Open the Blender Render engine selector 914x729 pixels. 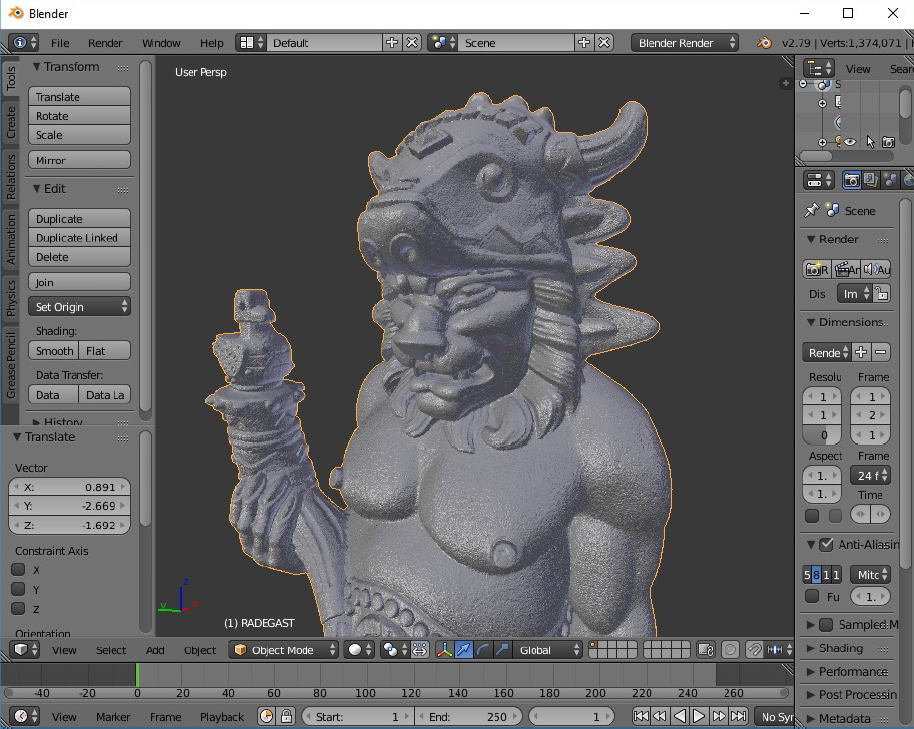685,43
